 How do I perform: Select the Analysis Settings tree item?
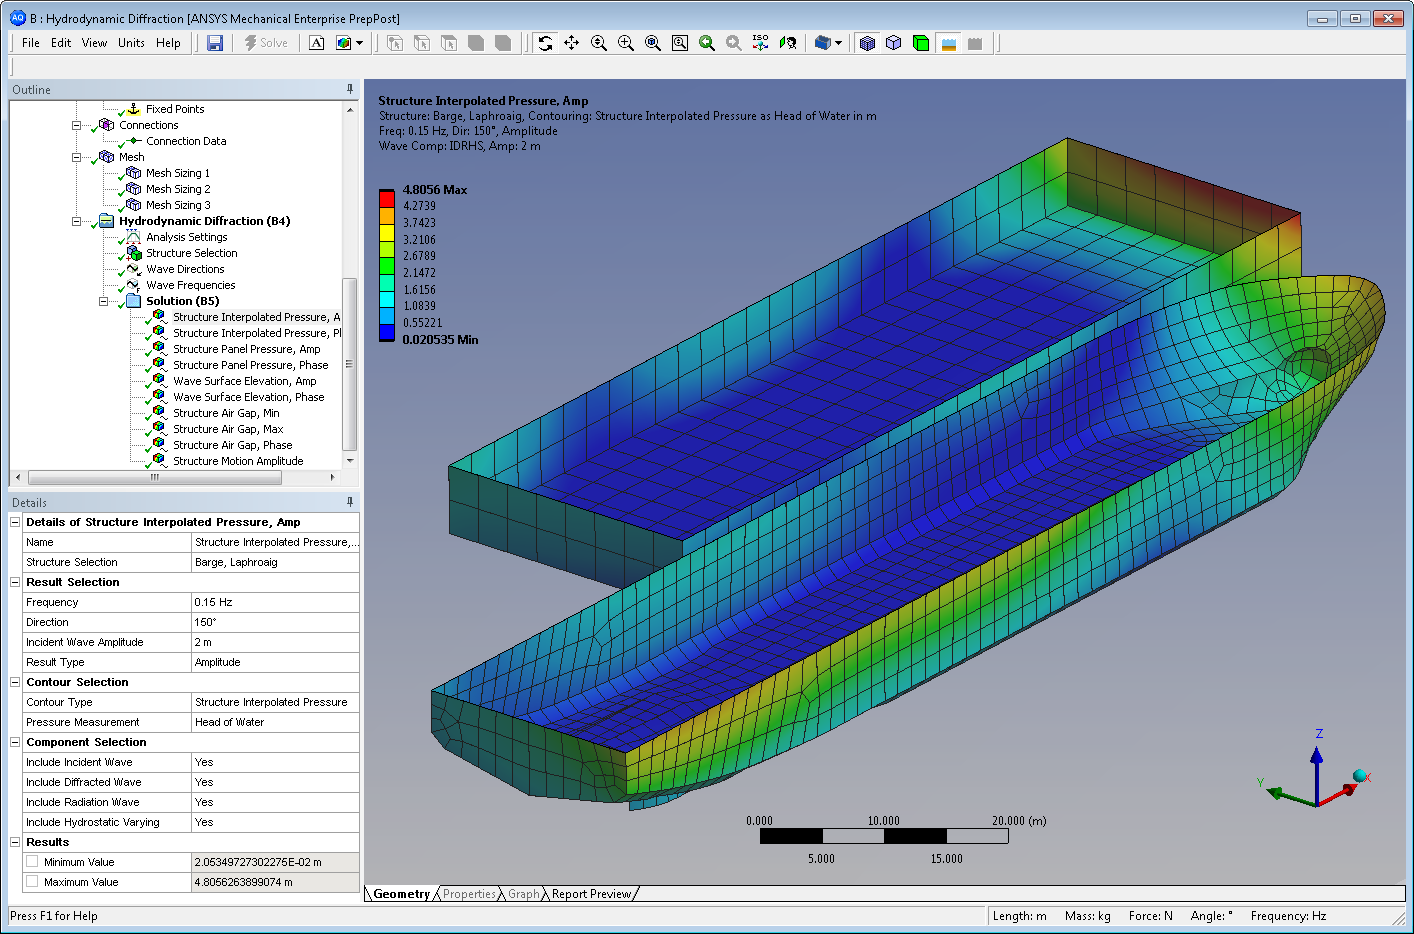pos(186,237)
